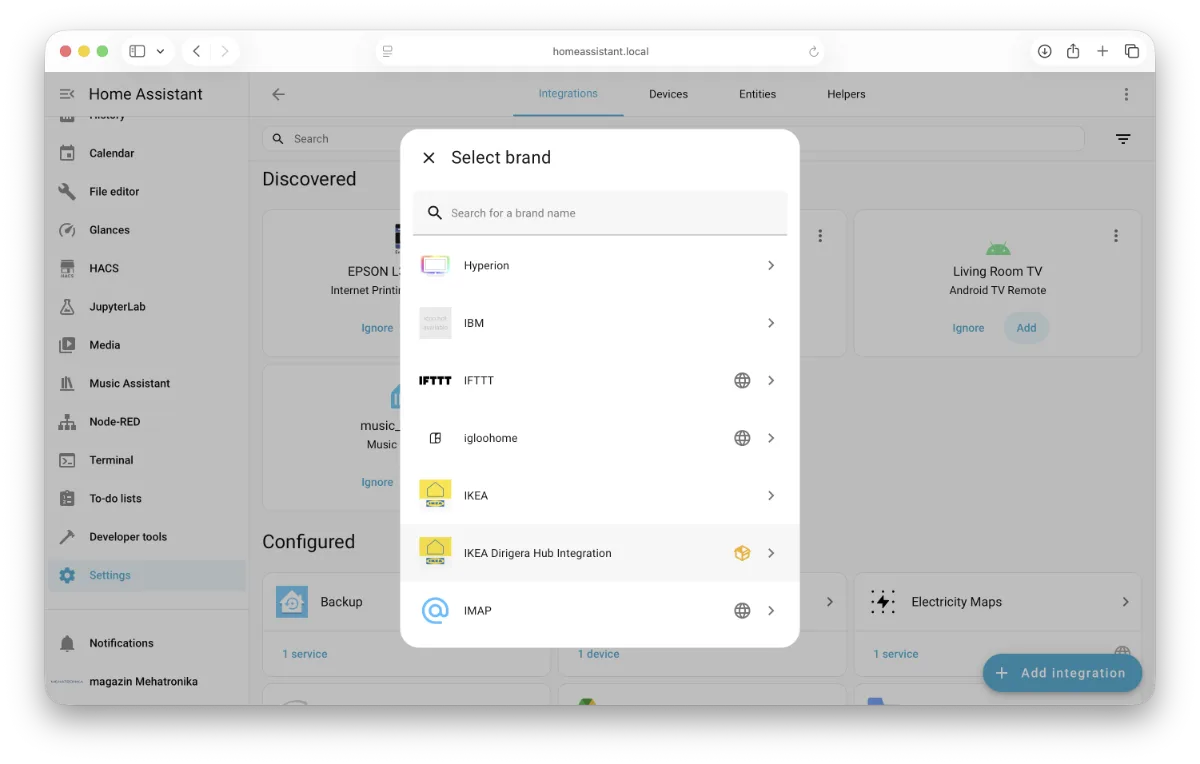Expand the Hyperion brand entry
This screenshot has width=1200, height=764.
click(770, 266)
